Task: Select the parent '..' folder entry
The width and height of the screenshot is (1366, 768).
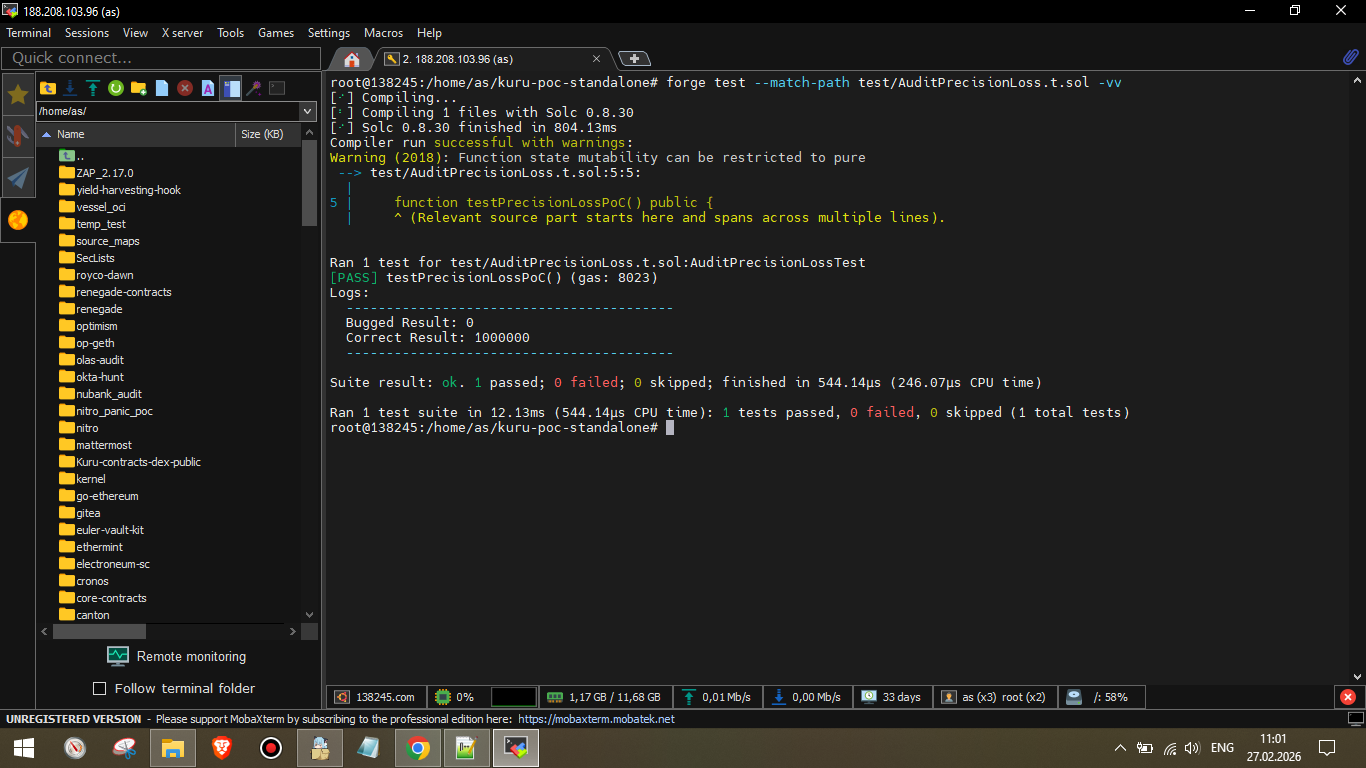Action: pyautogui.click(x=70, y=156)
